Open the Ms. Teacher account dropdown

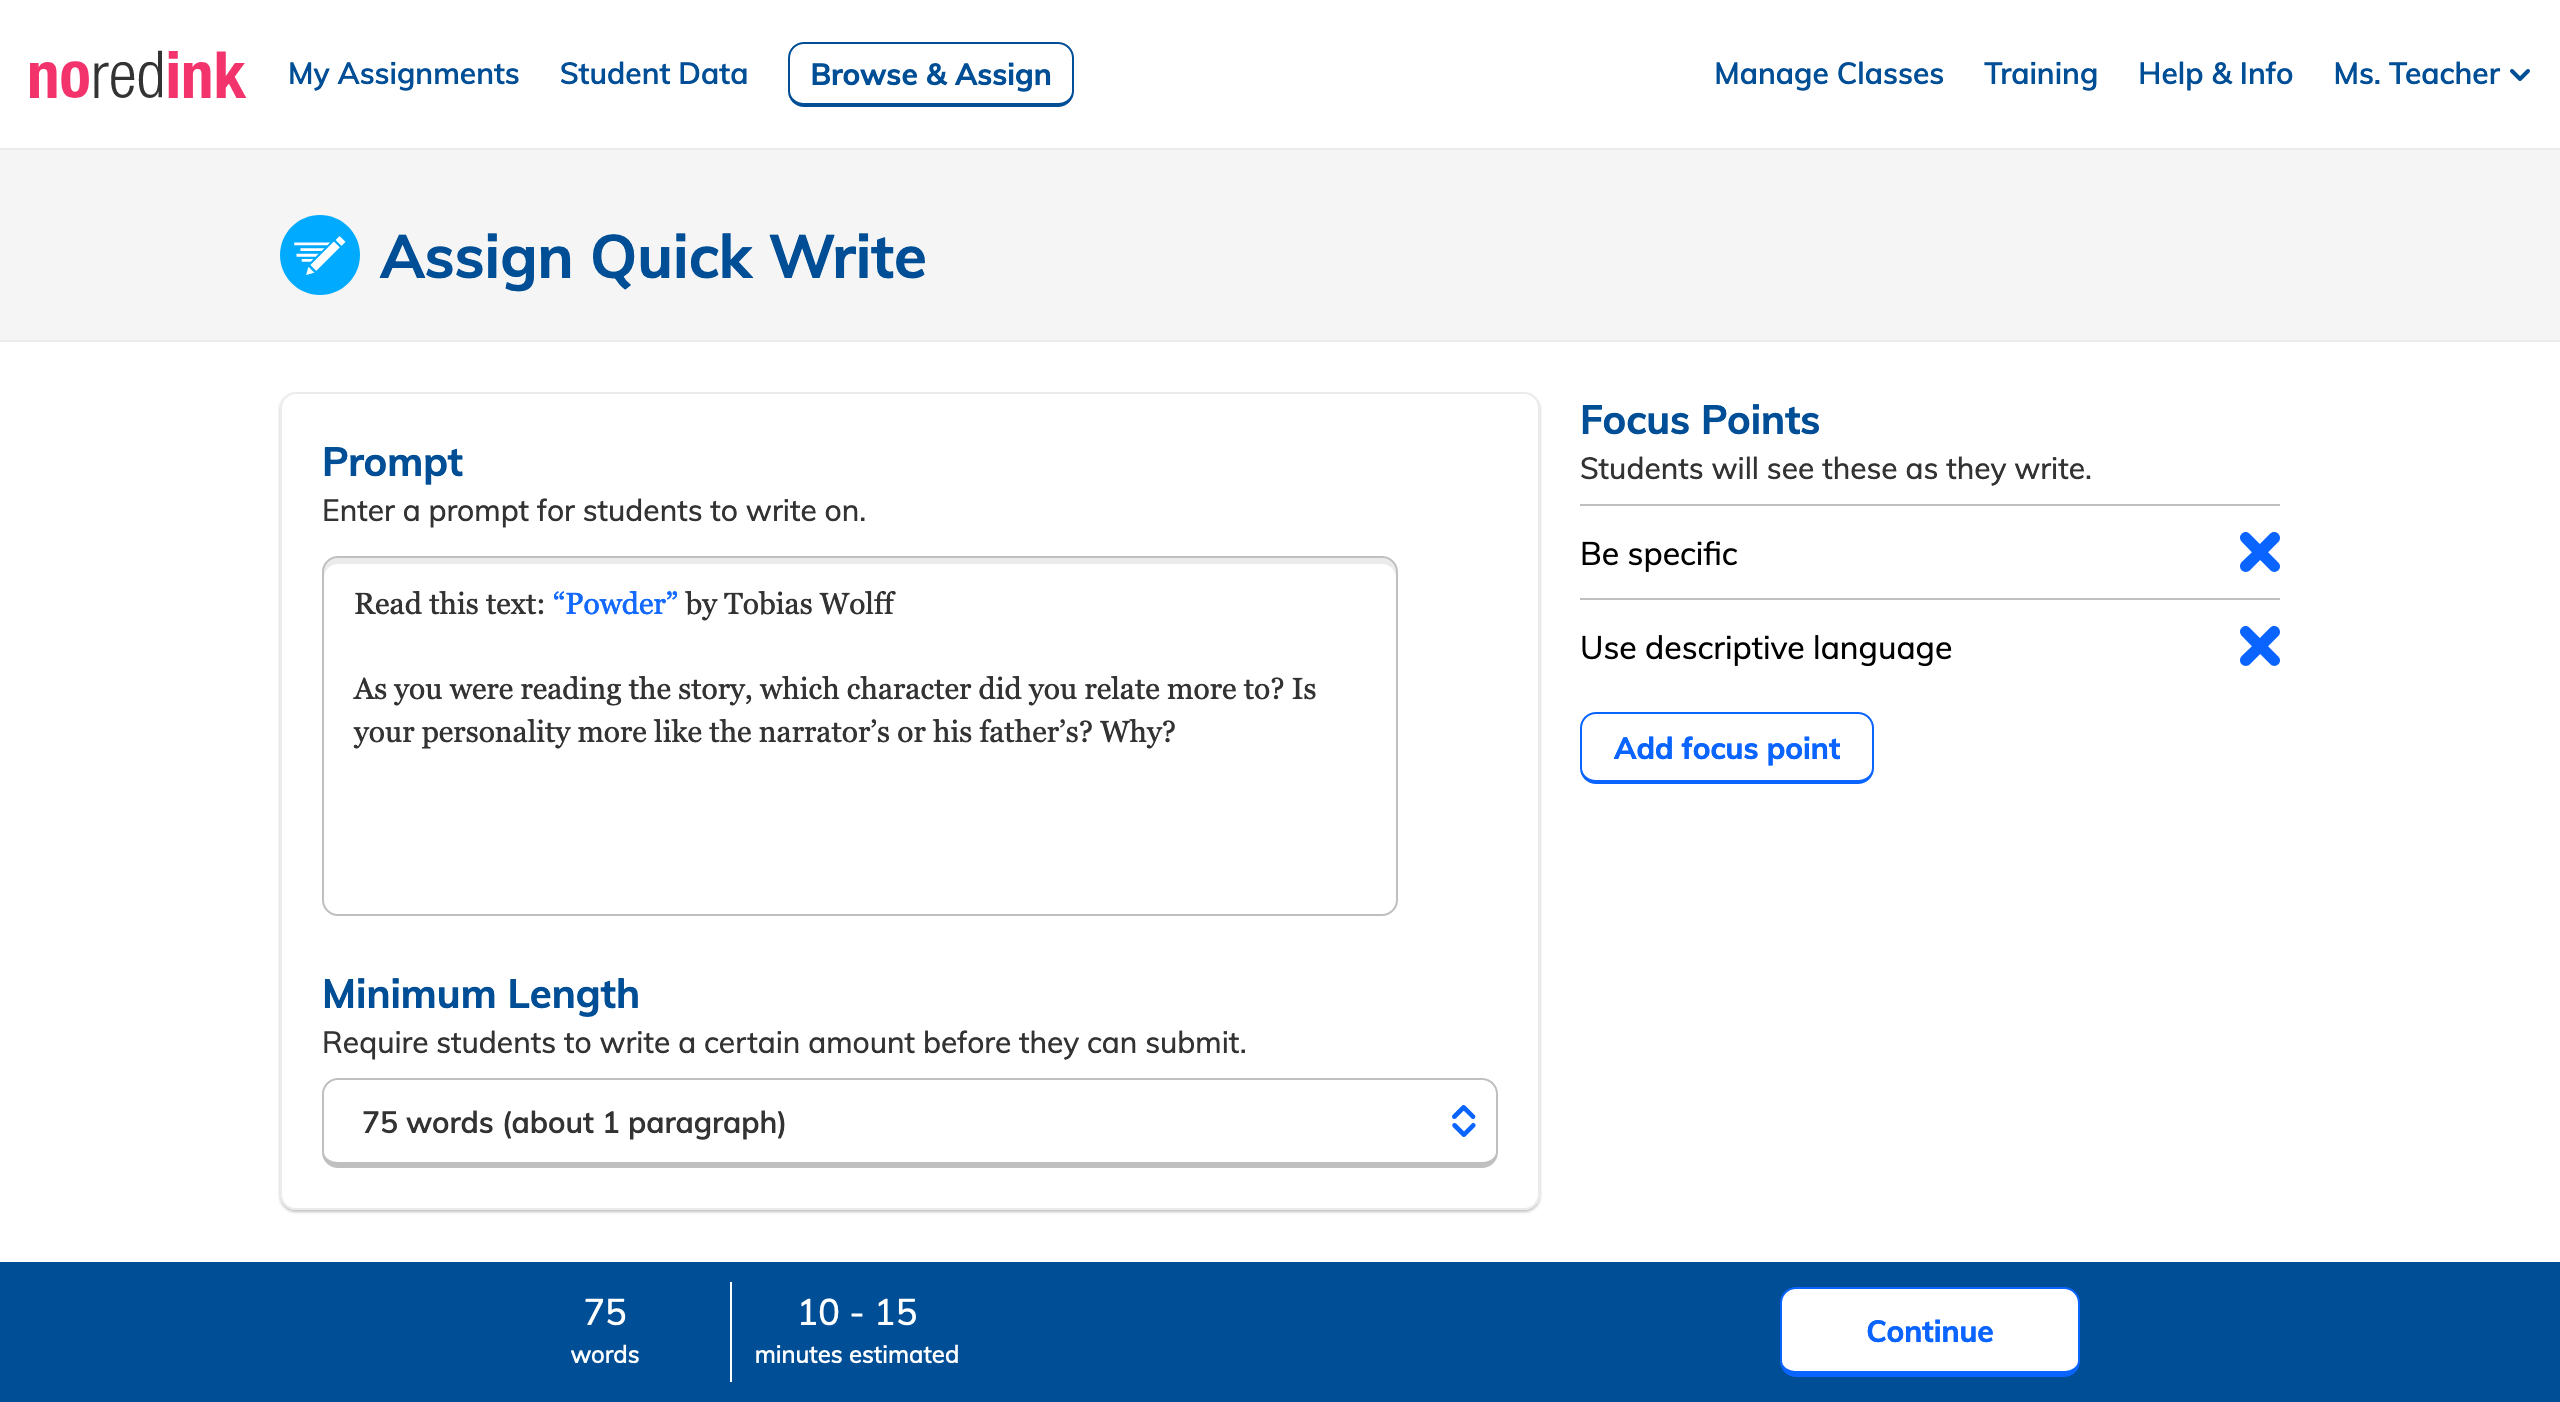coord(2416,74)
